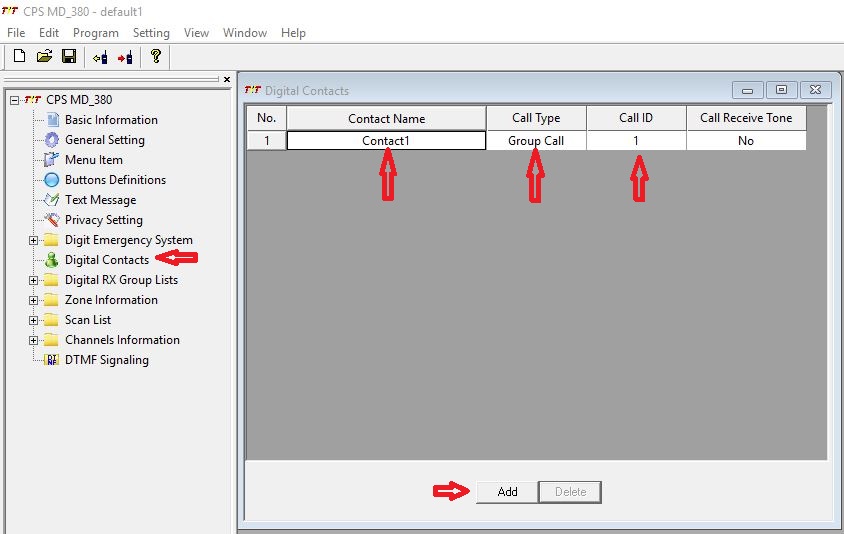
Task: Click the Add contact button
Action: click(x=507, y=492)
